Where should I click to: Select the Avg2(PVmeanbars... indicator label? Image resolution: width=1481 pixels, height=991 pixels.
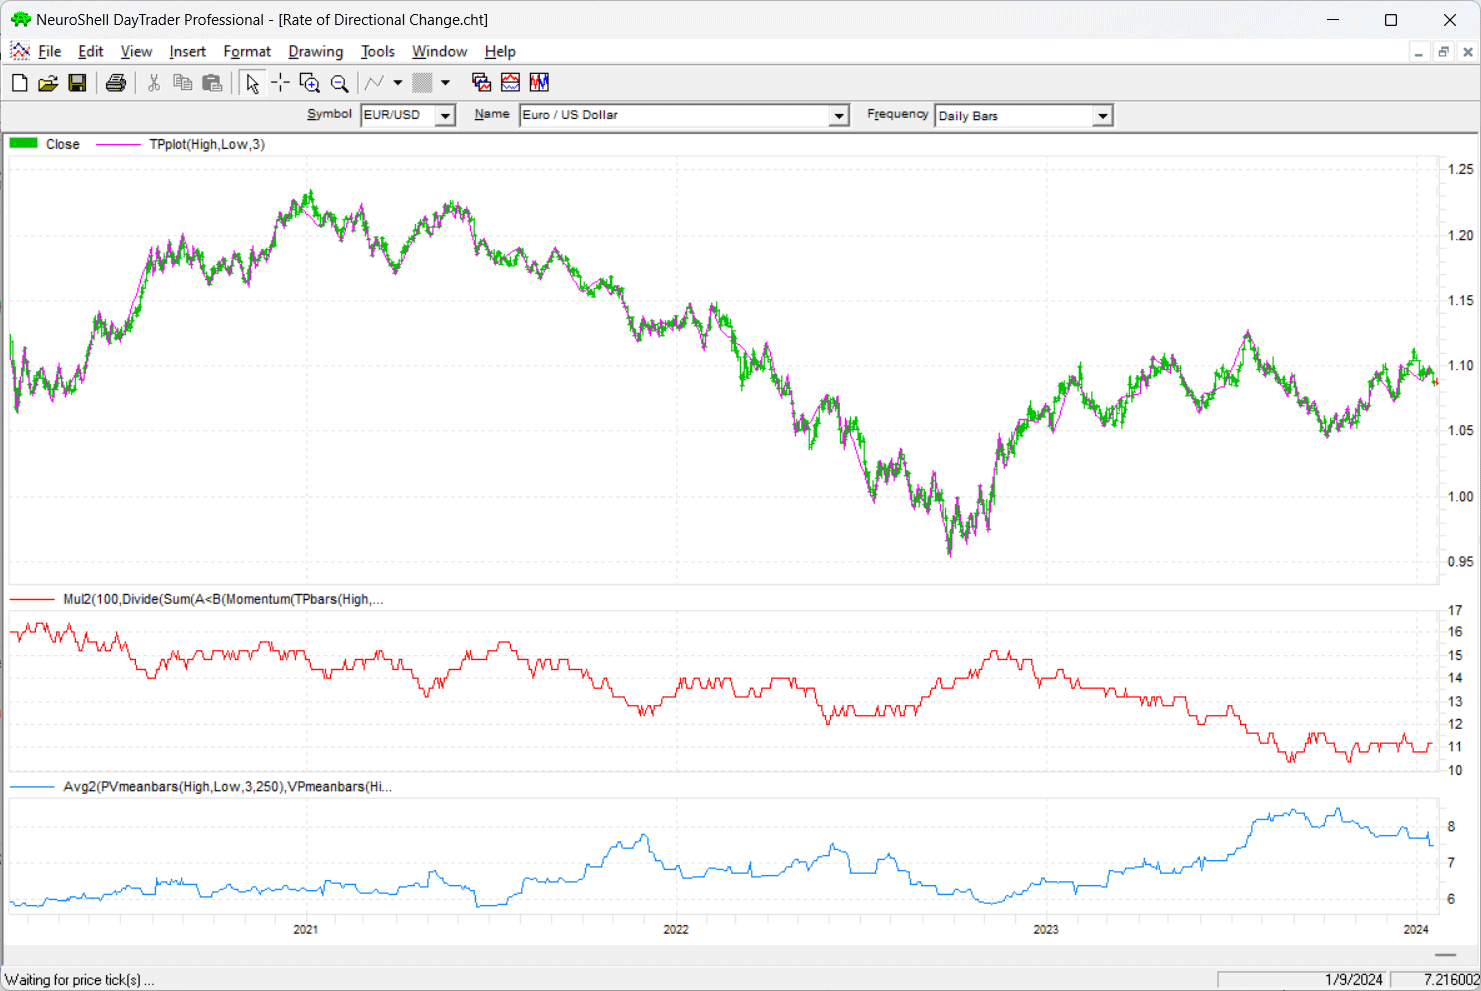click(227, 787)
